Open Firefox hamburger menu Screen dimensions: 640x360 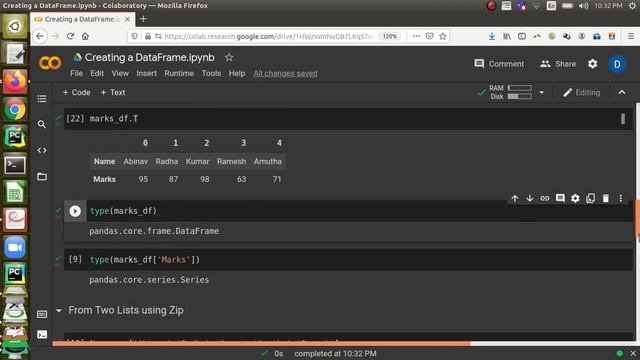coord(631,36)
